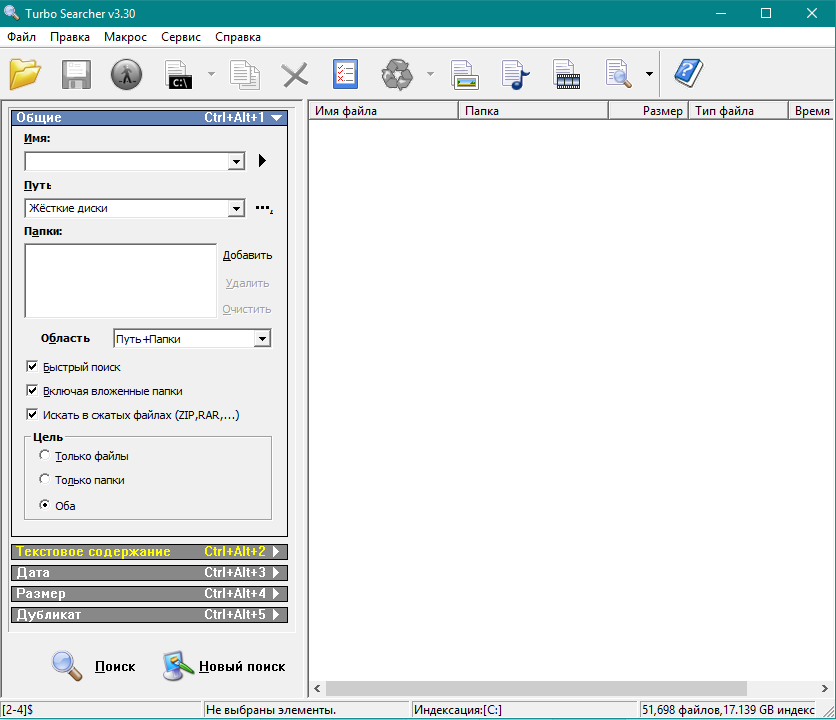Open the Справка menu

tap(238, 37)
